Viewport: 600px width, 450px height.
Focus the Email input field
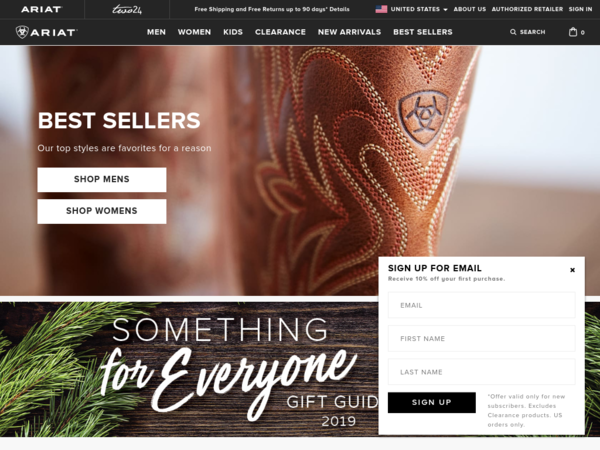[481, 305]
